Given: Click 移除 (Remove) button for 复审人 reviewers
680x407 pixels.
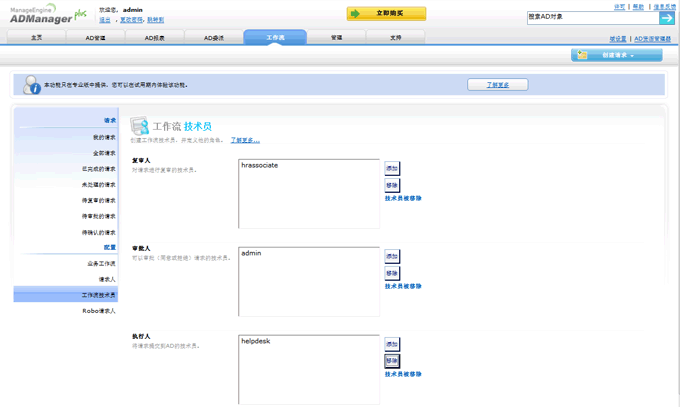Looking at the screenshot, I should pyautogui.click(x=392, y=185).
